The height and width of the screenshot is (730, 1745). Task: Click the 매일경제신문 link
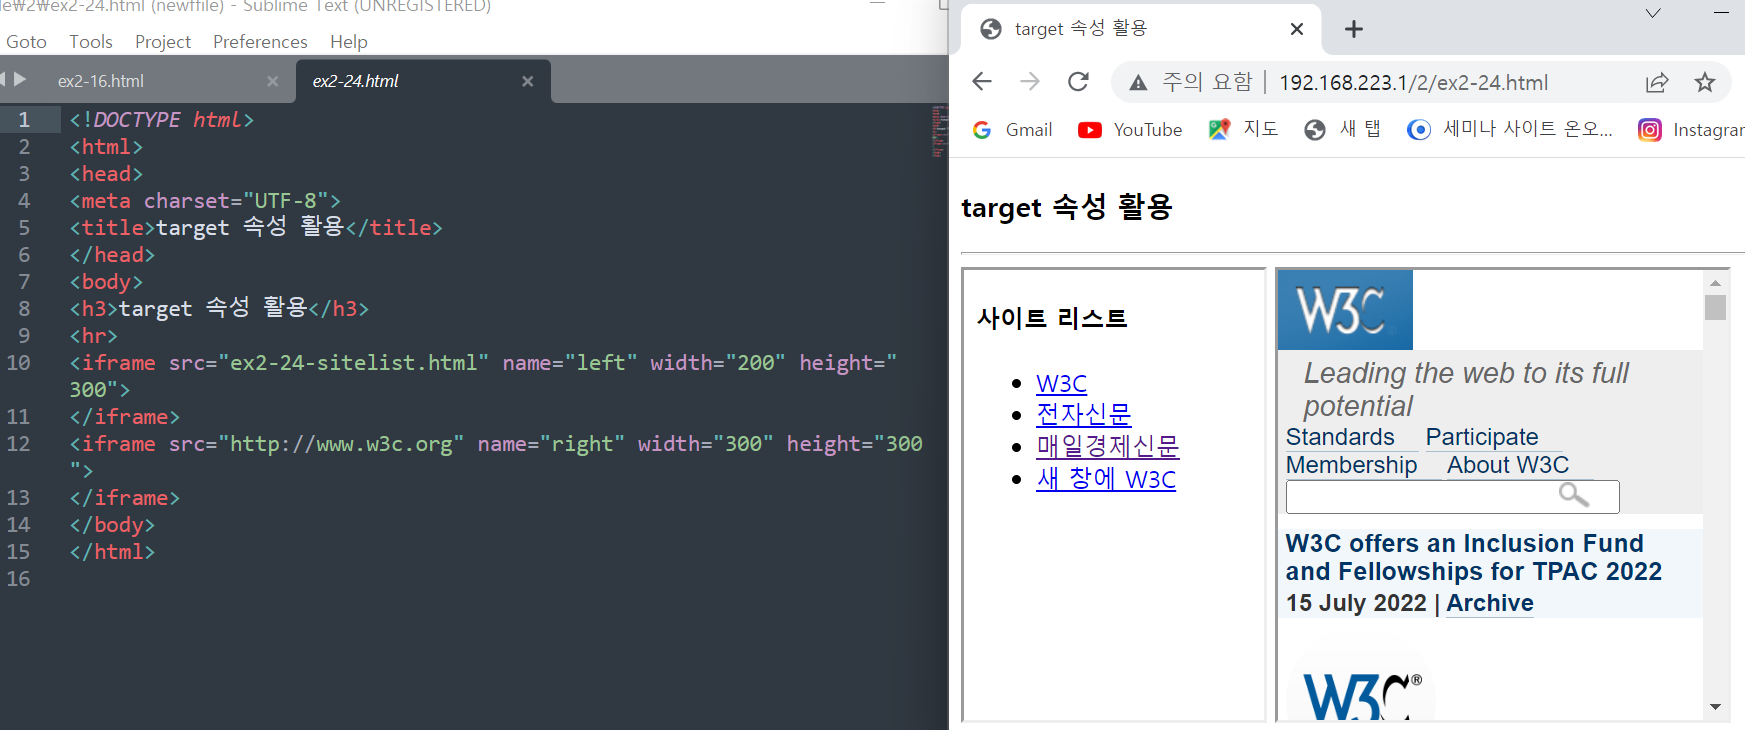point(1108,446)
